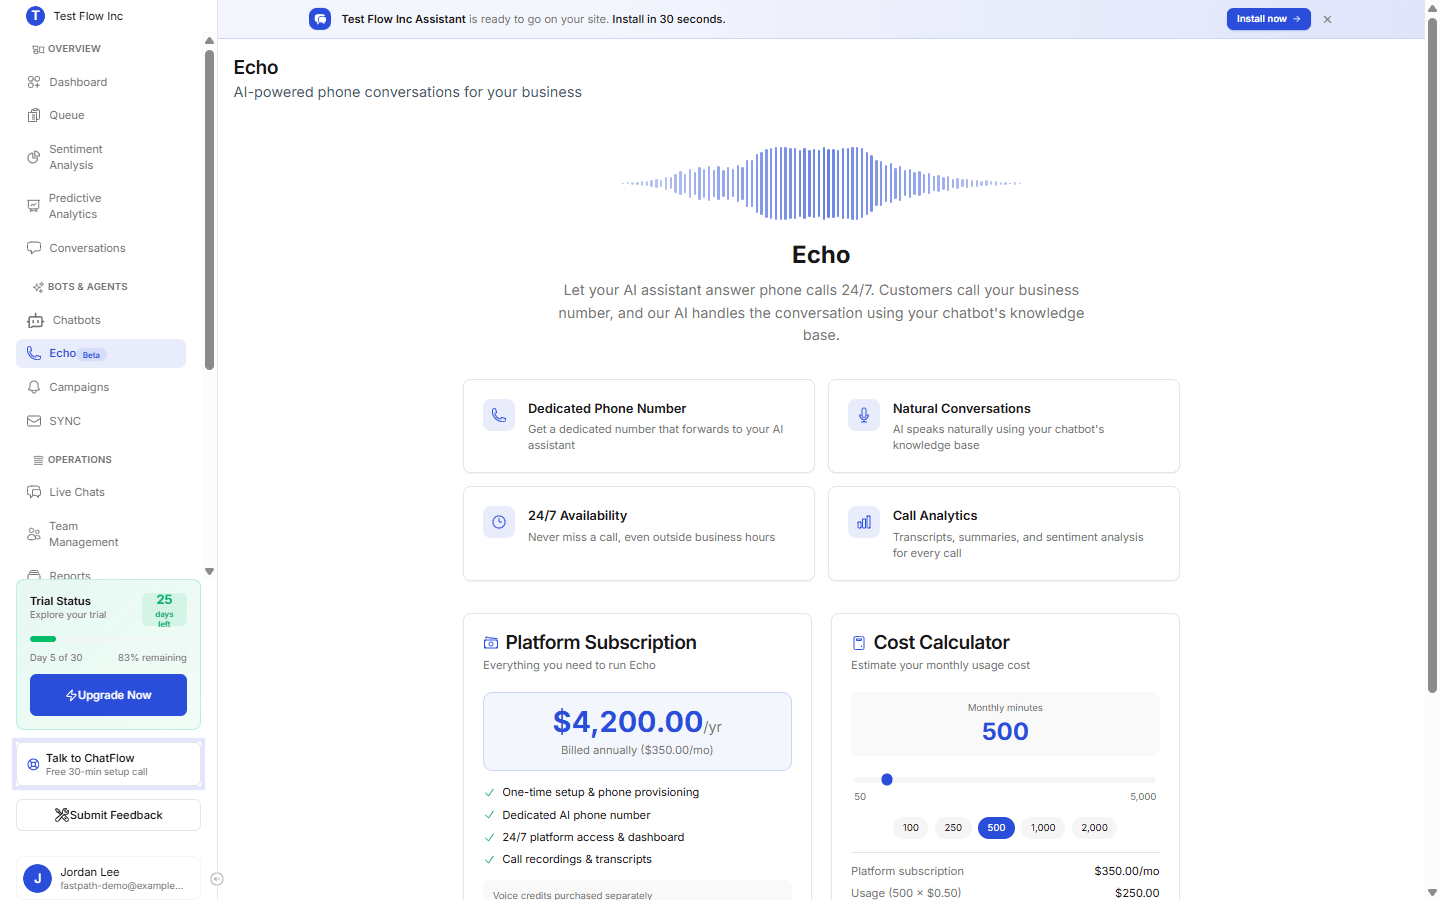This screenshot has height=900, width=1440.
Task: Open Jordan Lee user profile
Action: (108, 878)
